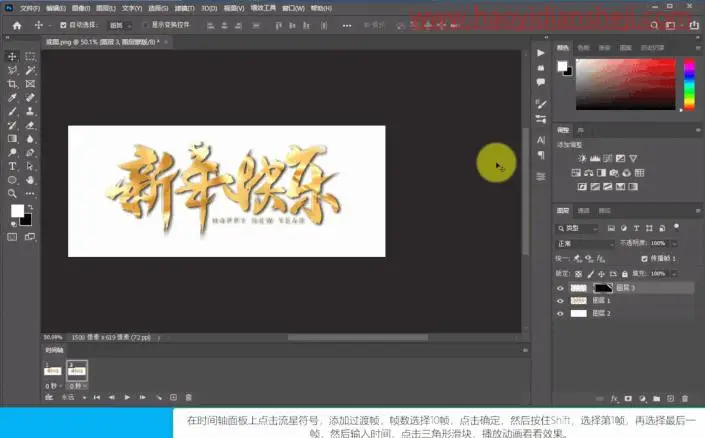Select the Pen tool
Image resolution: width=705 pixels, height=438 pixels.
[30, 153]
